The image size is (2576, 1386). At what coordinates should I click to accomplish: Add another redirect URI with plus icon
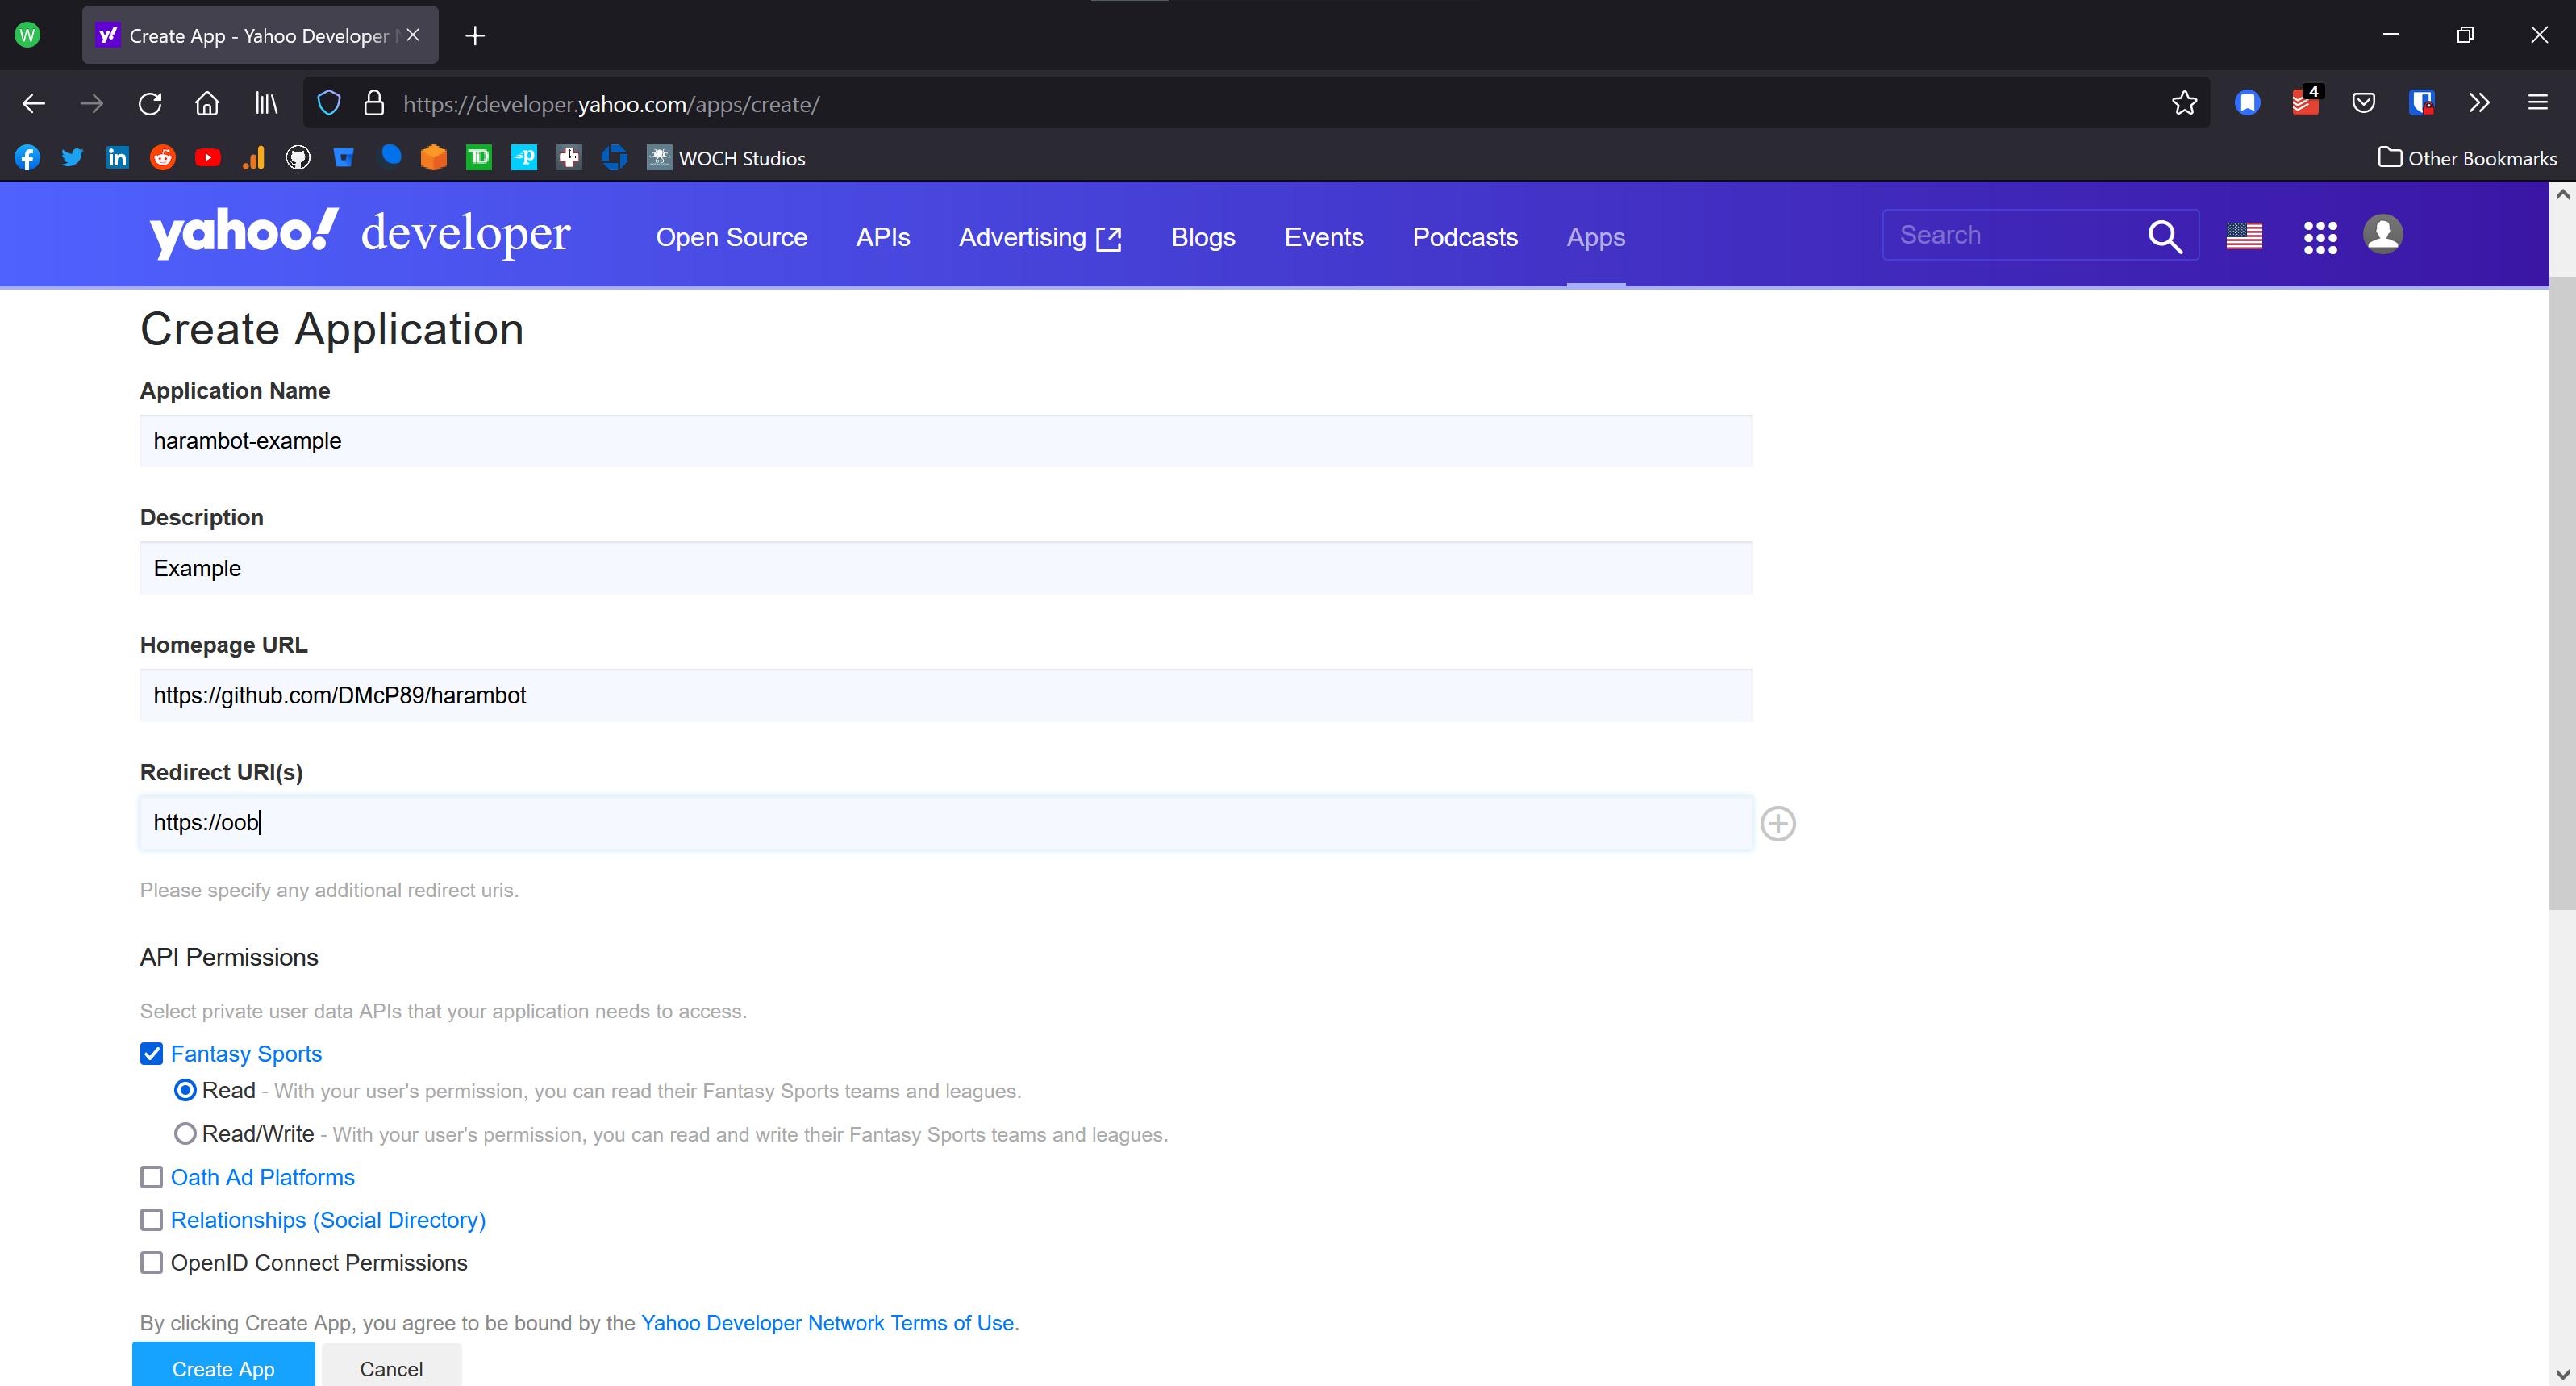pyautogui.click(x=1777, y=824)
